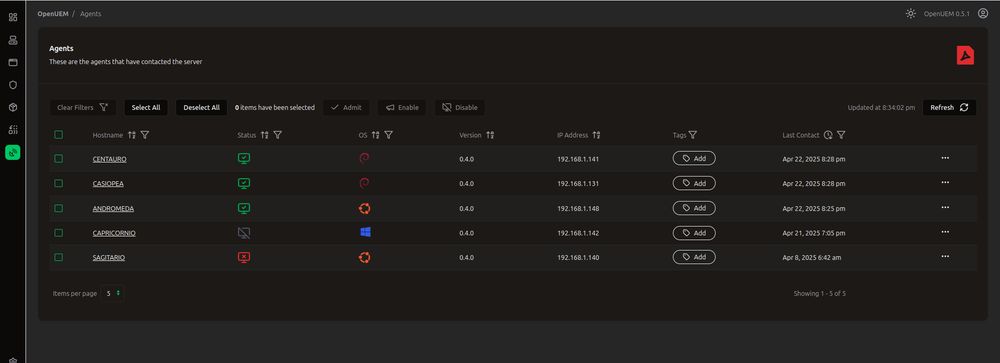Go to the OpenUEM breadcrumb
Image resolution: width=1000 pixels, height=363 pixels.
click(53, 13)
